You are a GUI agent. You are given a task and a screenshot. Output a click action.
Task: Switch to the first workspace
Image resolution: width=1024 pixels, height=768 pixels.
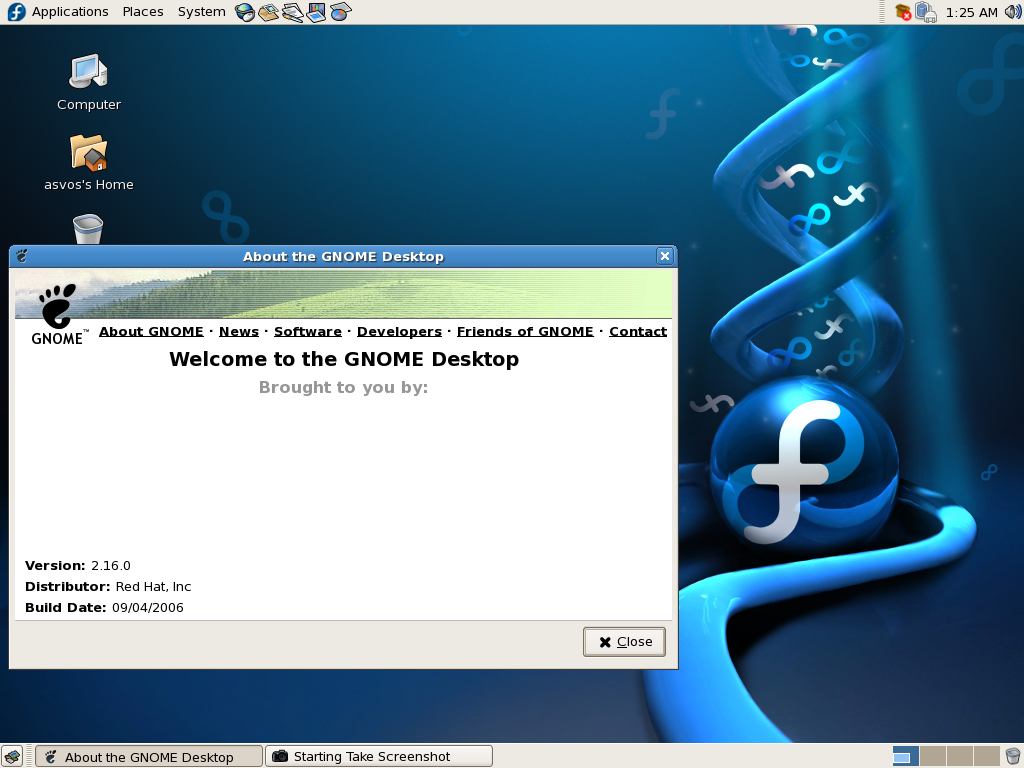[905, 756]
